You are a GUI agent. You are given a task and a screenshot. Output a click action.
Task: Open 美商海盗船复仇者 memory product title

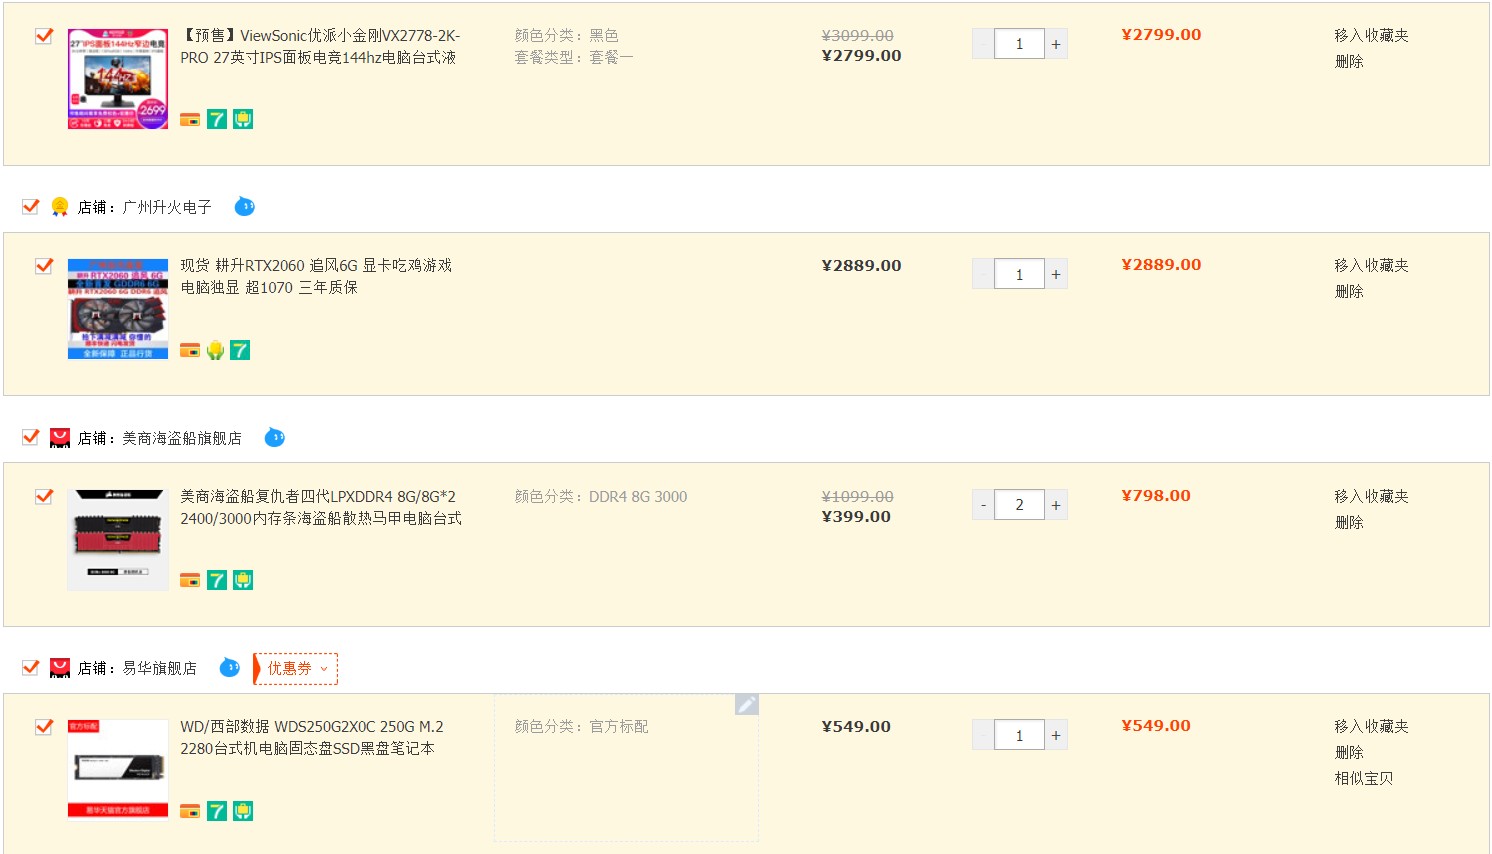[x=321, y=507]
